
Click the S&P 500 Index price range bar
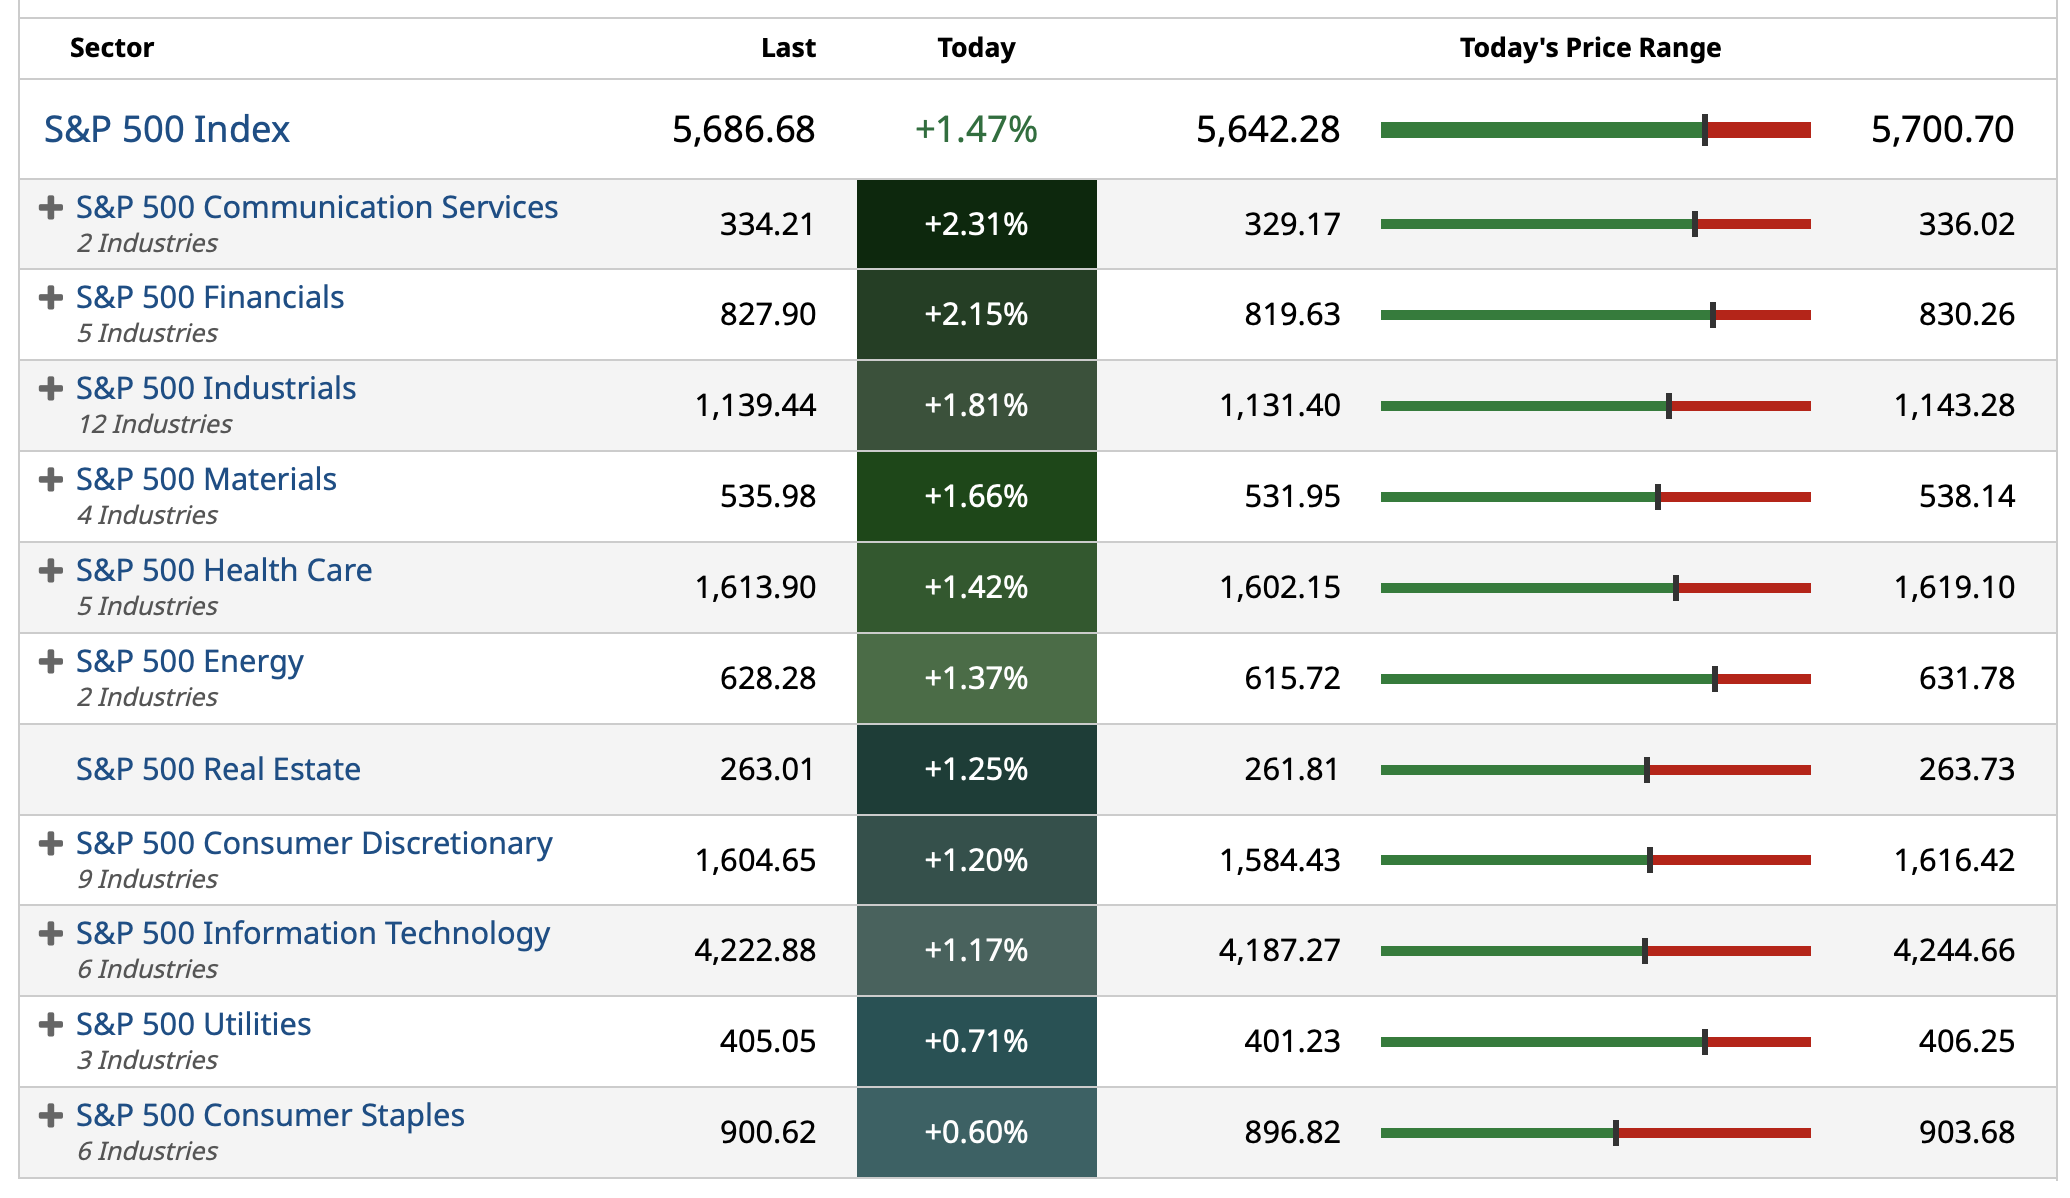pos(1595,130)
